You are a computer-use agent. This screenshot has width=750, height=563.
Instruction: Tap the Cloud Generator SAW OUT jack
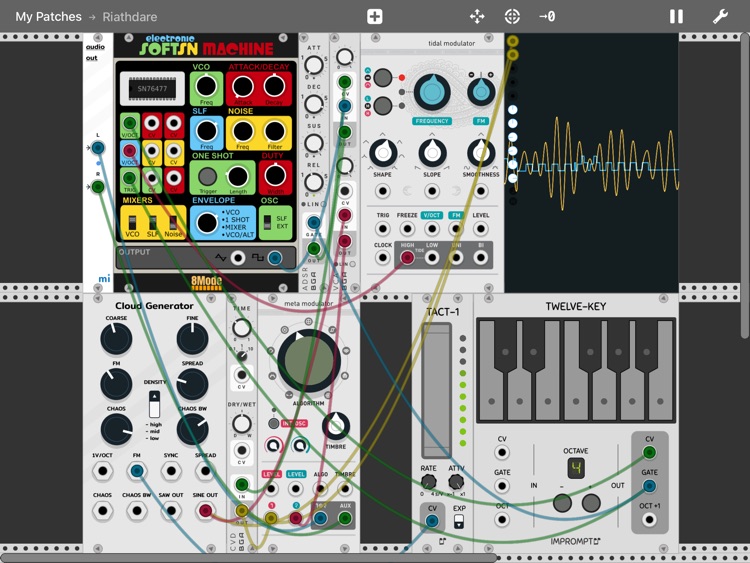(x=171, y=510)
